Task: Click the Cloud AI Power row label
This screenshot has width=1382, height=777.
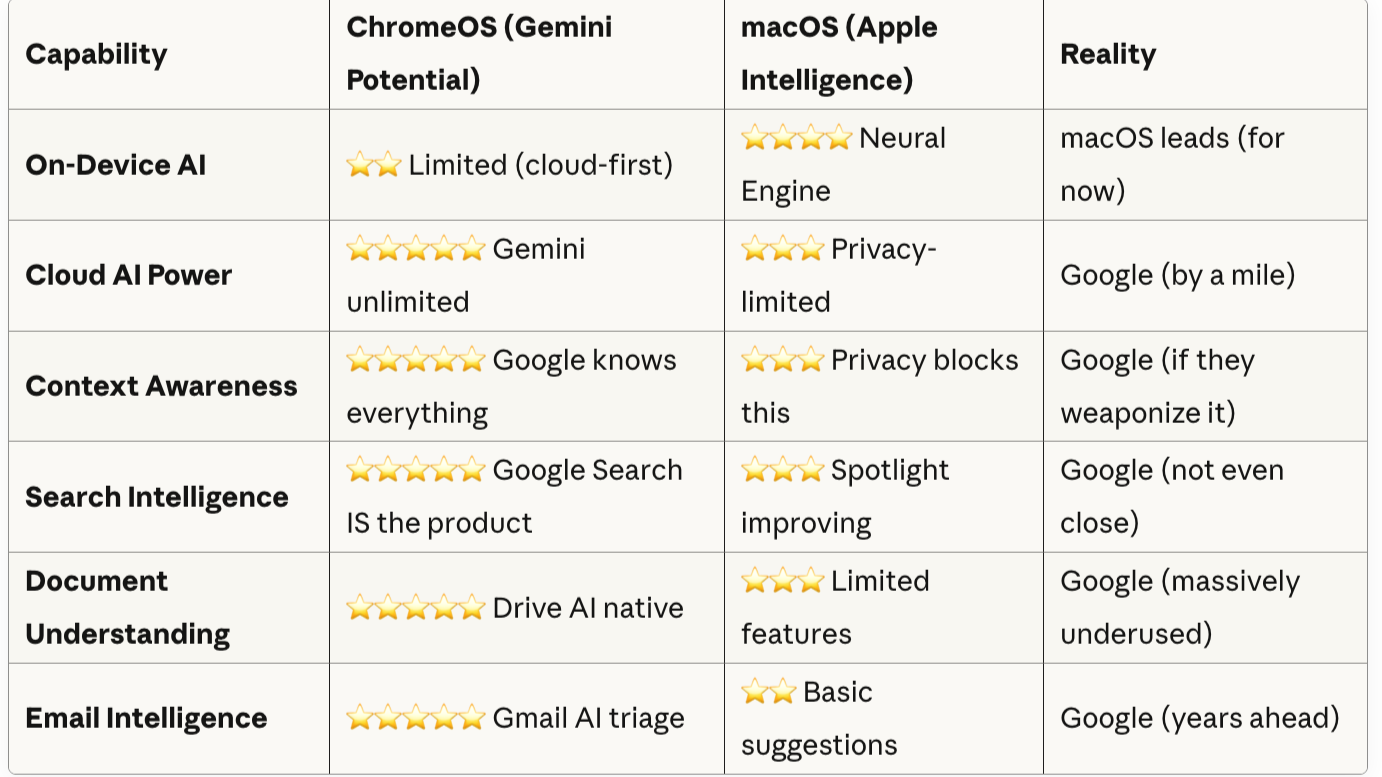Action: click(x=129, y=275)
